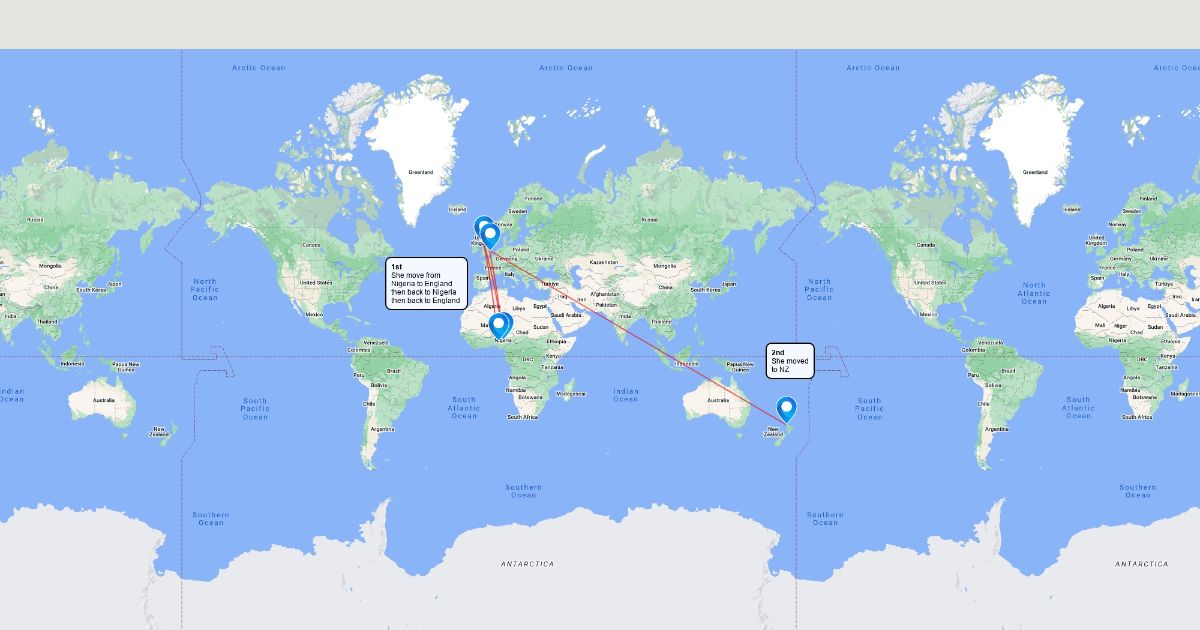Click the front map pin on Nigeria

coord(498,325)
